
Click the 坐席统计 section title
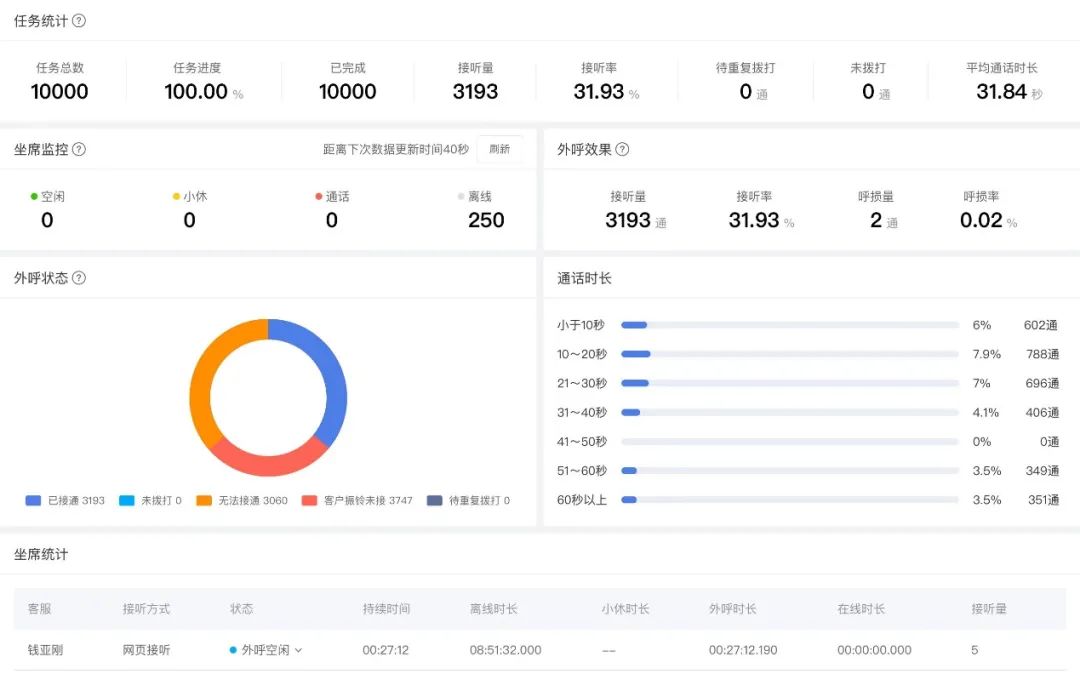point(41,554)
